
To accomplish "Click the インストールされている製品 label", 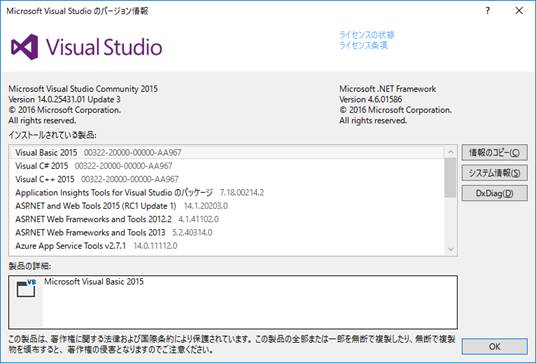I will pyautogui.click(x=52, y=135).
